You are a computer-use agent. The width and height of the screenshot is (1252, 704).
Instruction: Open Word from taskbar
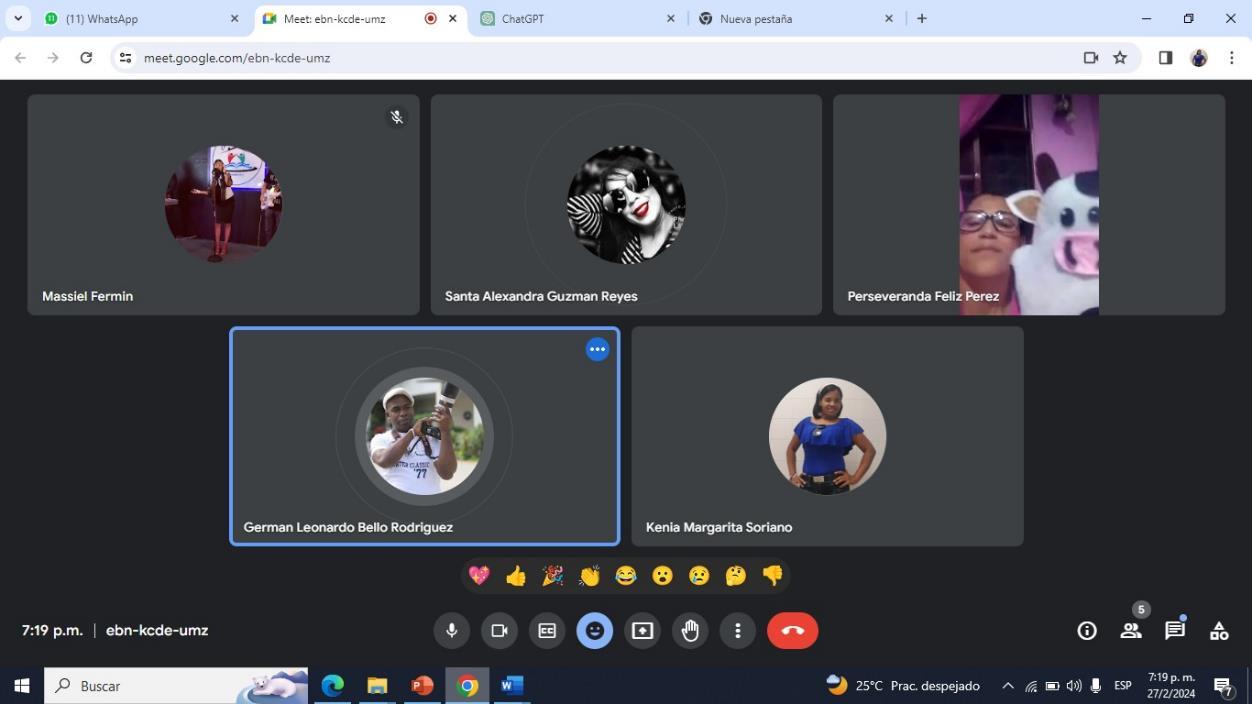click(512, 686)
